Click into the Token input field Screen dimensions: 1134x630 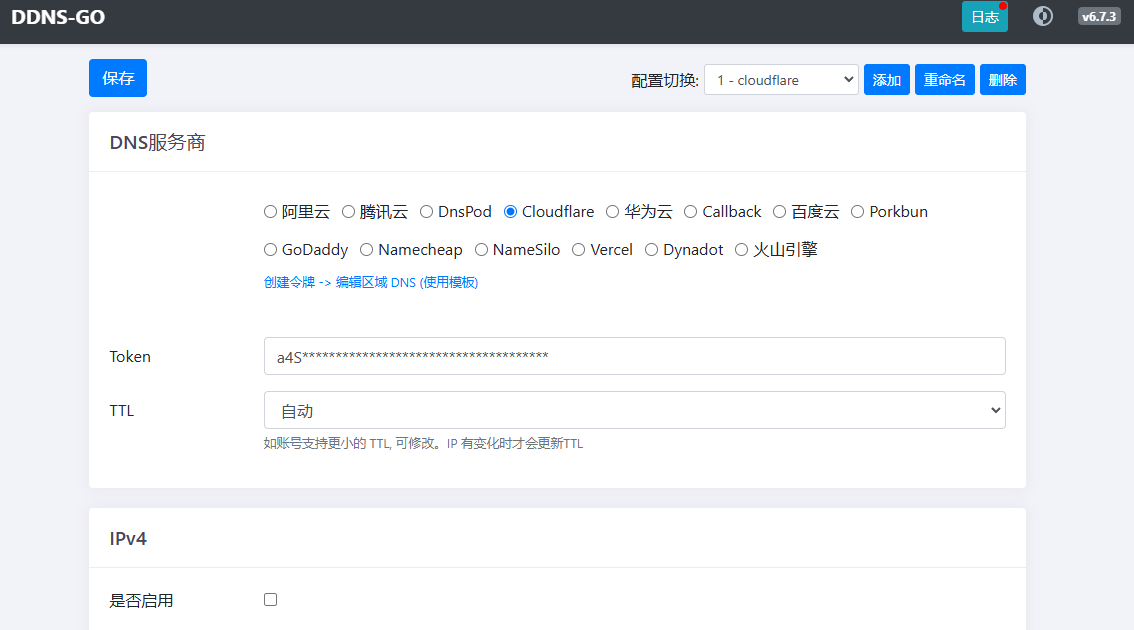tap(634, 356)
